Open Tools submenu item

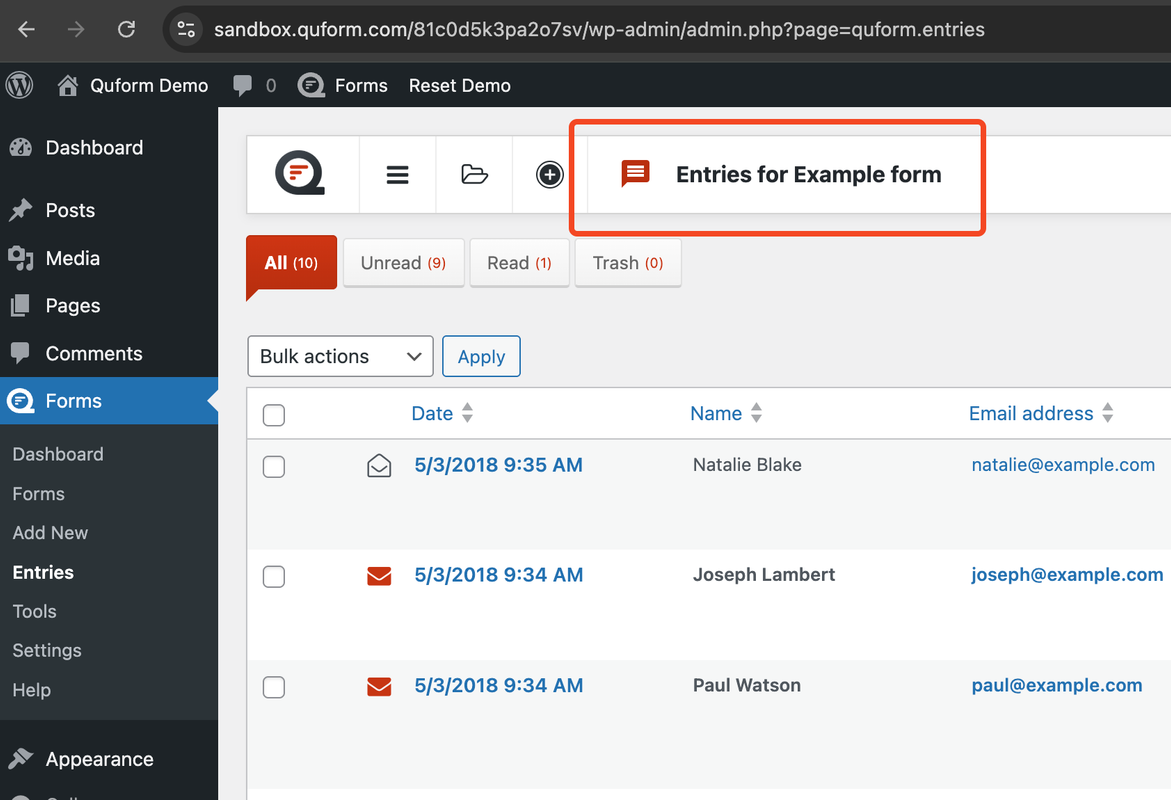[x=34, y=611]
